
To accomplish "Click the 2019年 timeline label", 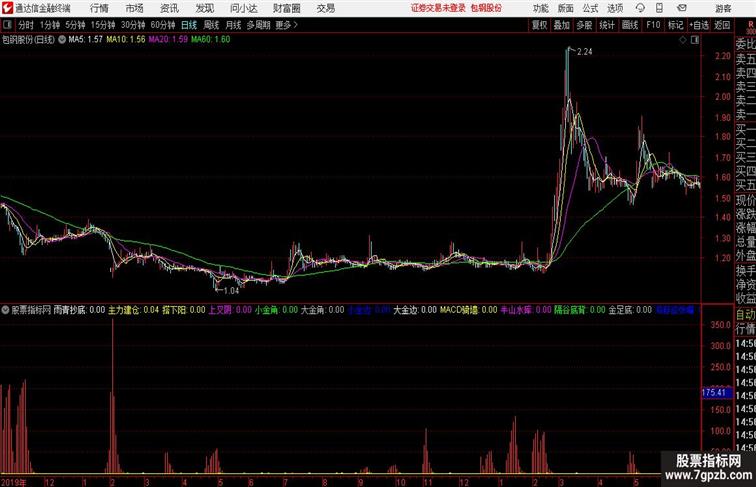I will (14, 482).
